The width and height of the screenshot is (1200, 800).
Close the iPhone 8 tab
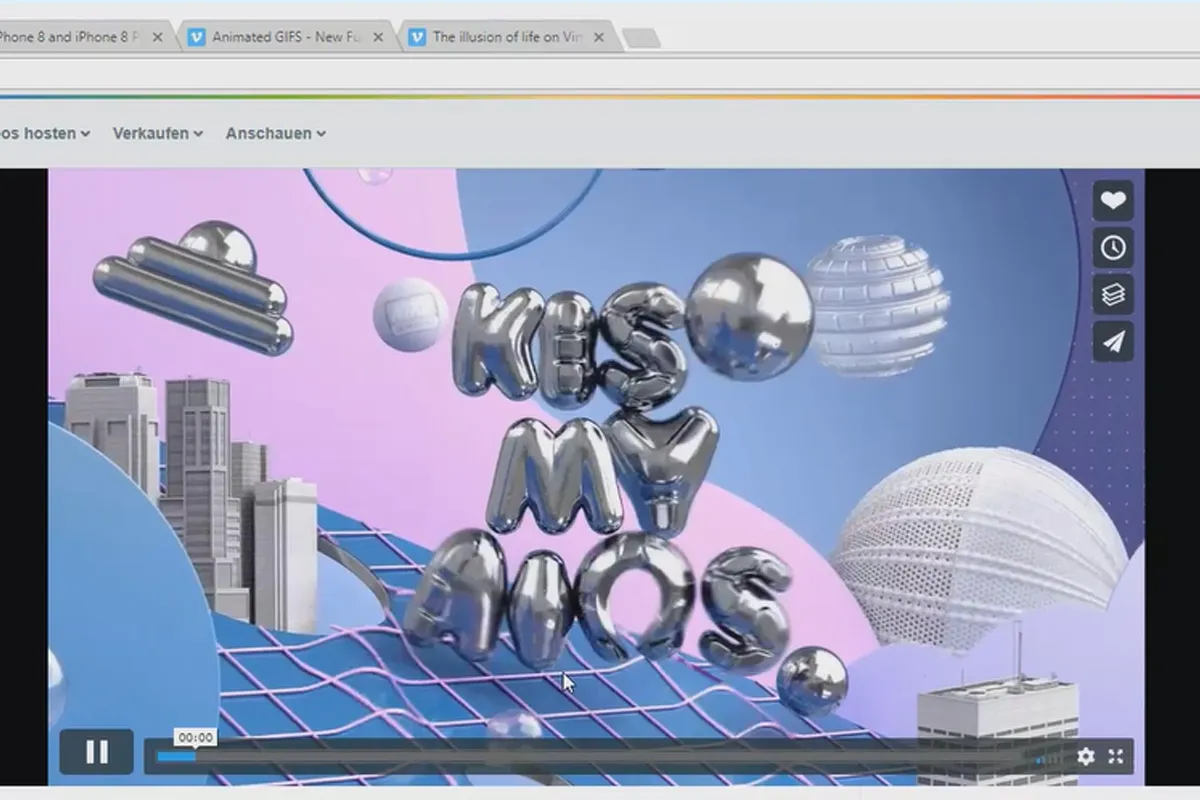(157, 37)
